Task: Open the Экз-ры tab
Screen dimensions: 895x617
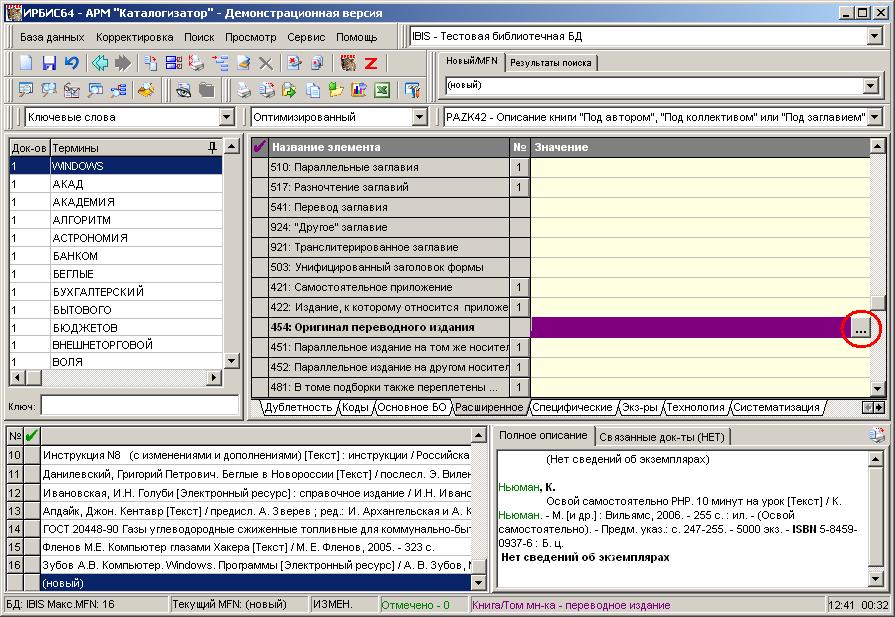Action: [639, 407]
